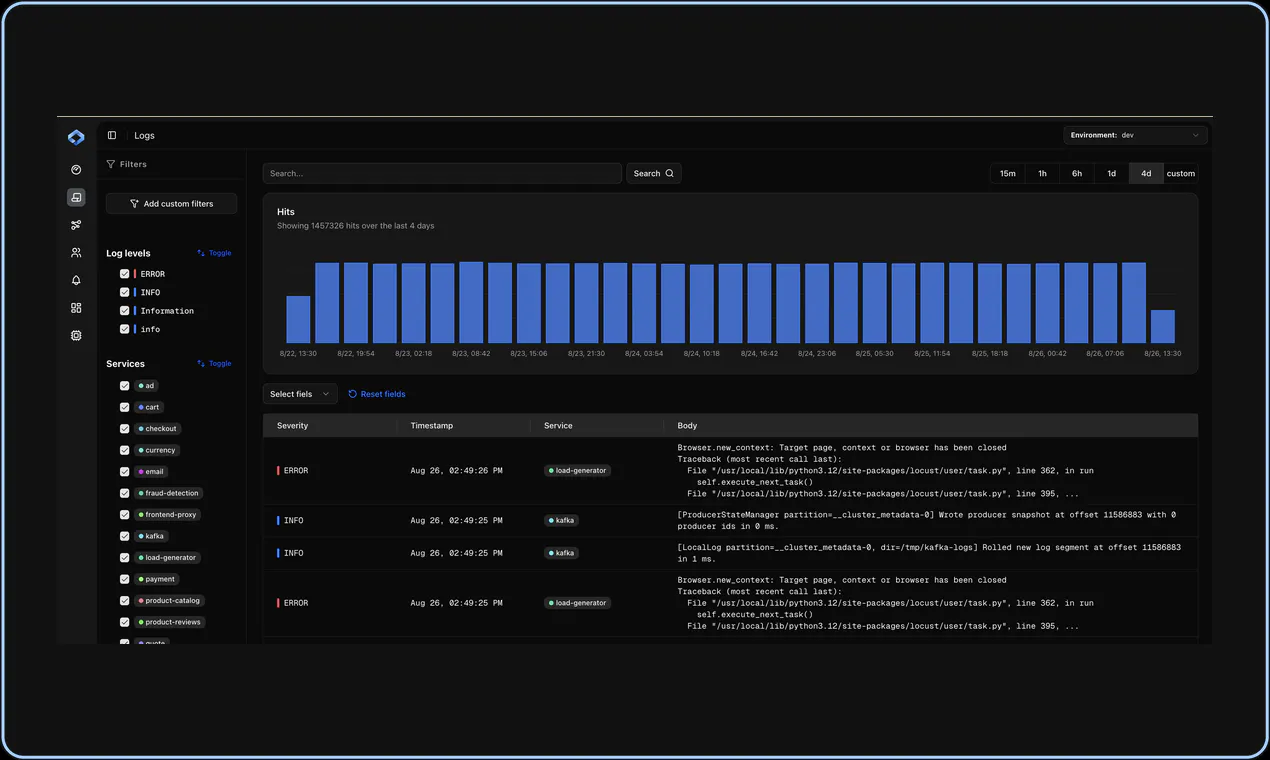Select the 15m time range
This screenshot has height=760, width=1270.
(1008, 173)
